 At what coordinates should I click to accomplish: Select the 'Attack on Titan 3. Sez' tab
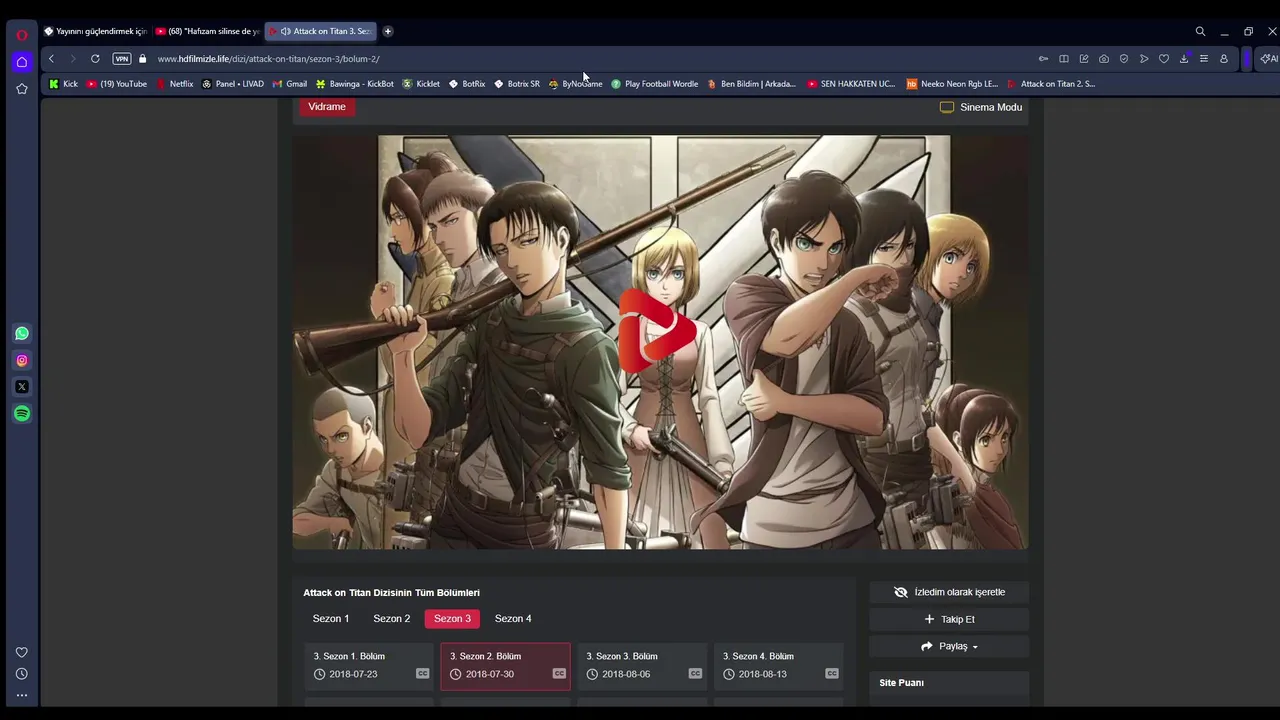click(321, 31)
